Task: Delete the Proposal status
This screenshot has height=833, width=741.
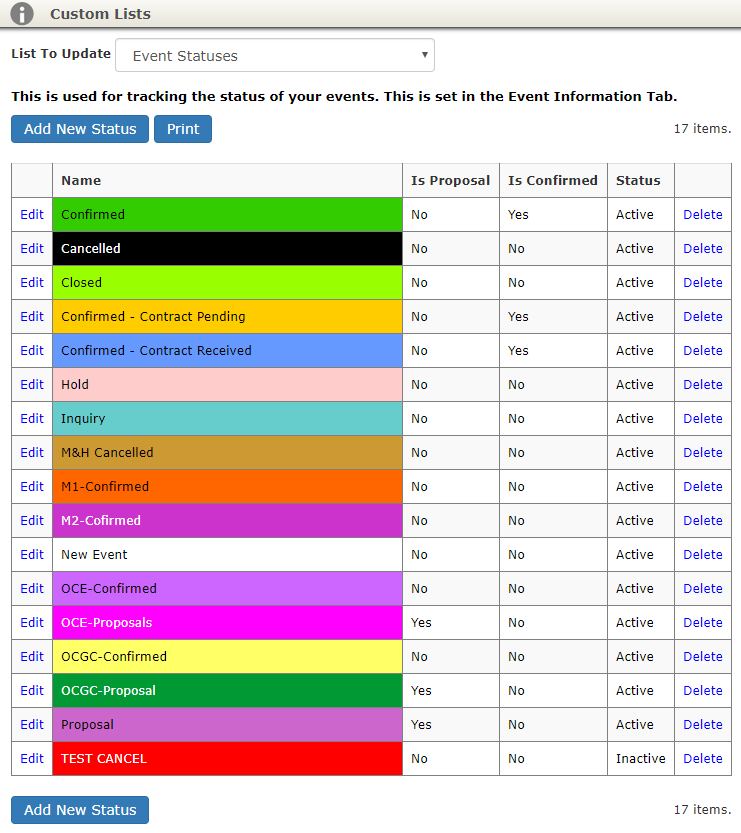Action: click(703, 725)
